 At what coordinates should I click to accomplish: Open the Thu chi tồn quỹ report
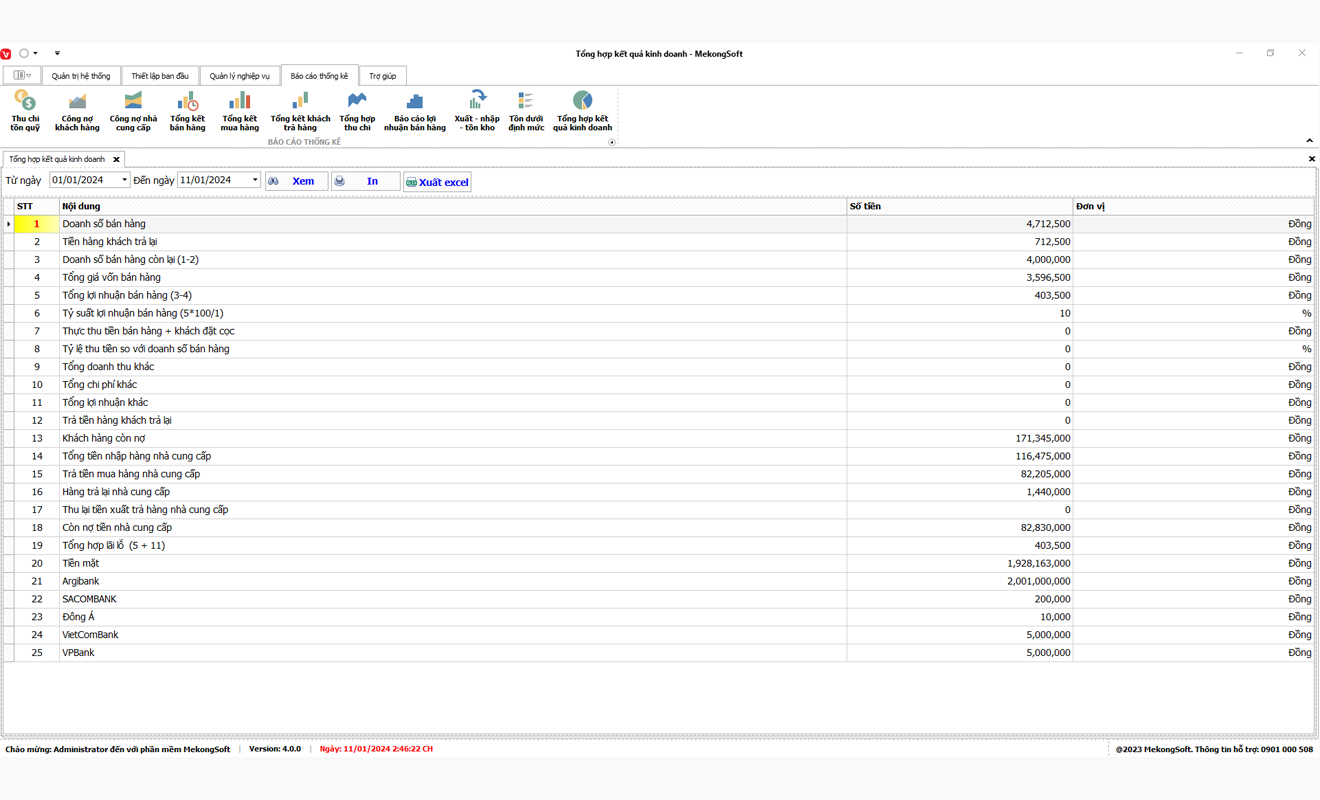tap(25, 110)
